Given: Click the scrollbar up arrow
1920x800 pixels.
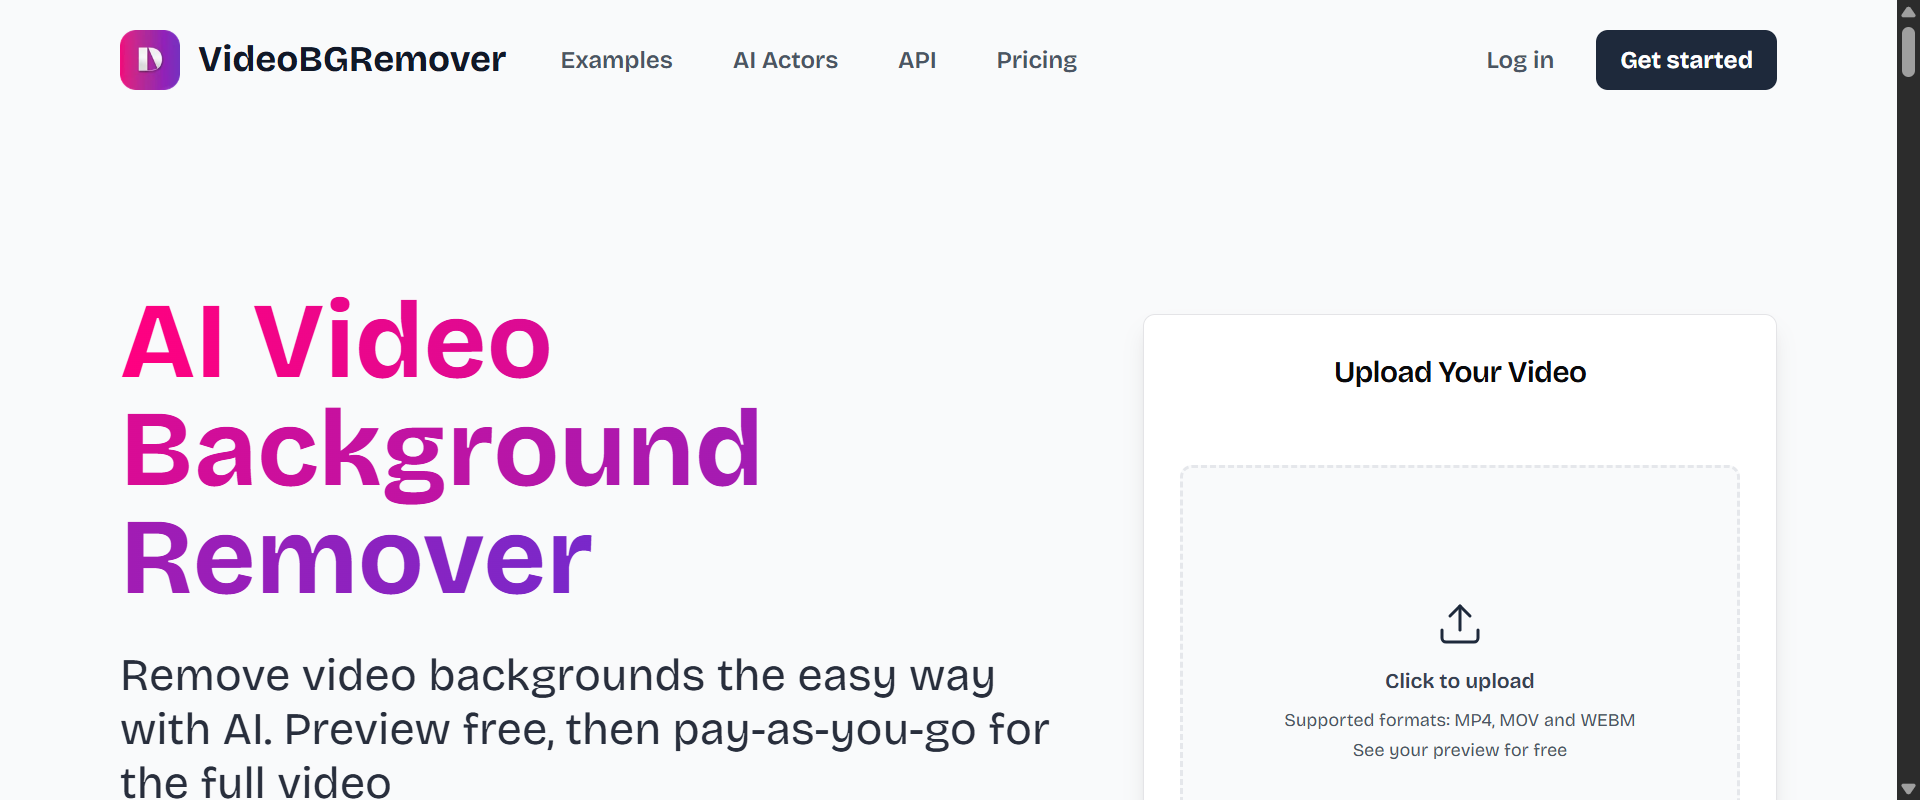Looking at the screenshot, I should point(1908,12).
